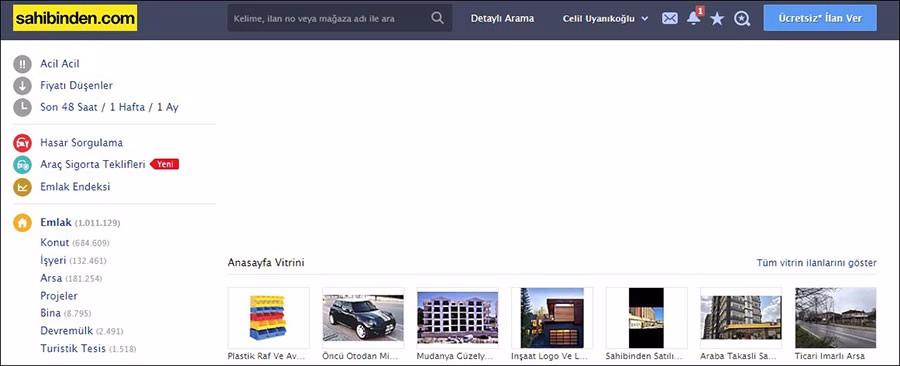Open Plastik Raf Ve Av... listing thumbnail
Screen dimensions: 900x366
click(x=269, y=318)
